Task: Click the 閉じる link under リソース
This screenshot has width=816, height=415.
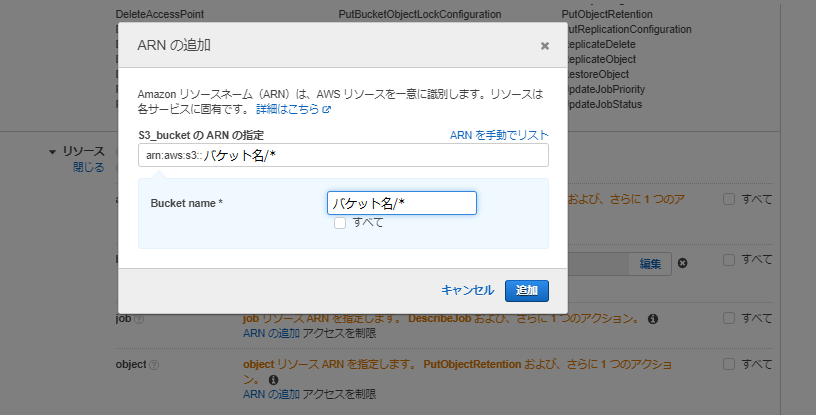Action: (88, 167)
